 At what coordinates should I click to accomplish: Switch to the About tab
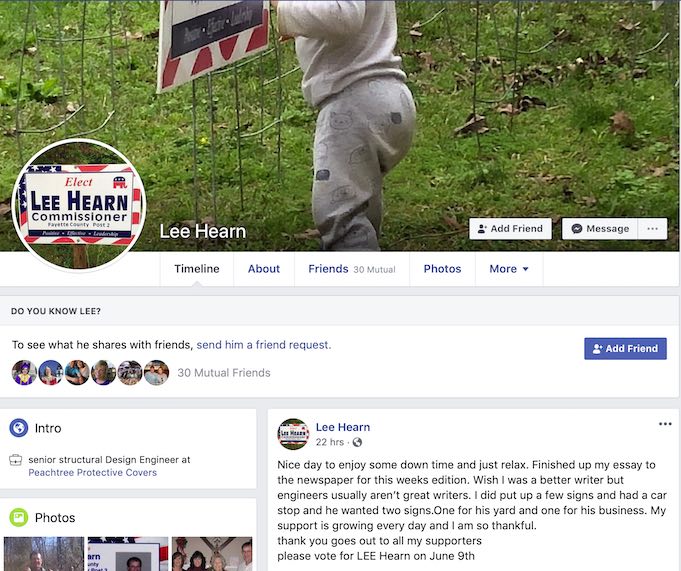264,269
